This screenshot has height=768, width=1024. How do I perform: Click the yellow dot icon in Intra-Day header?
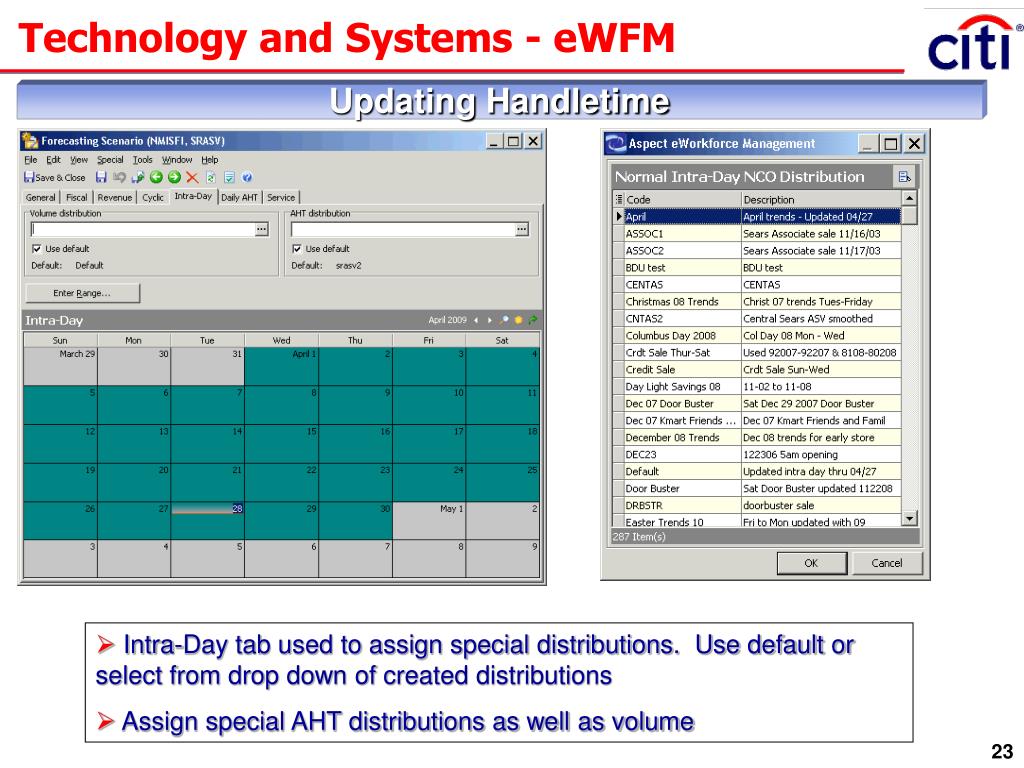pos(519,320)
